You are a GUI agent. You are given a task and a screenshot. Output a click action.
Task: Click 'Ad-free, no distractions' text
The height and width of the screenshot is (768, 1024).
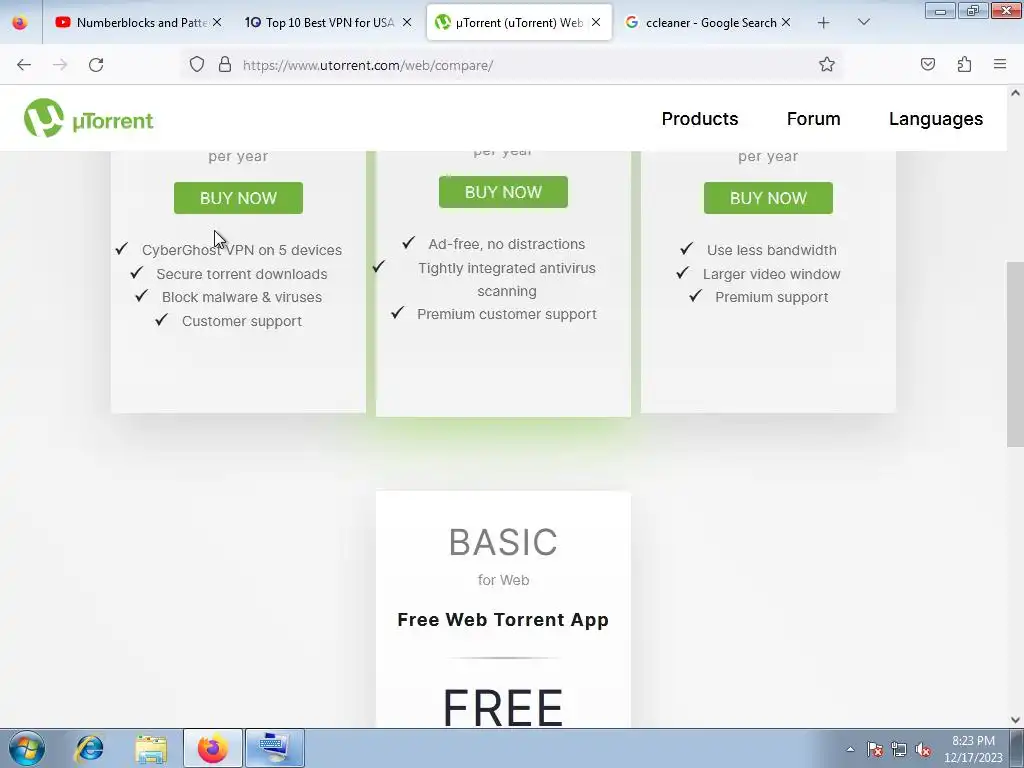point(507,244)
